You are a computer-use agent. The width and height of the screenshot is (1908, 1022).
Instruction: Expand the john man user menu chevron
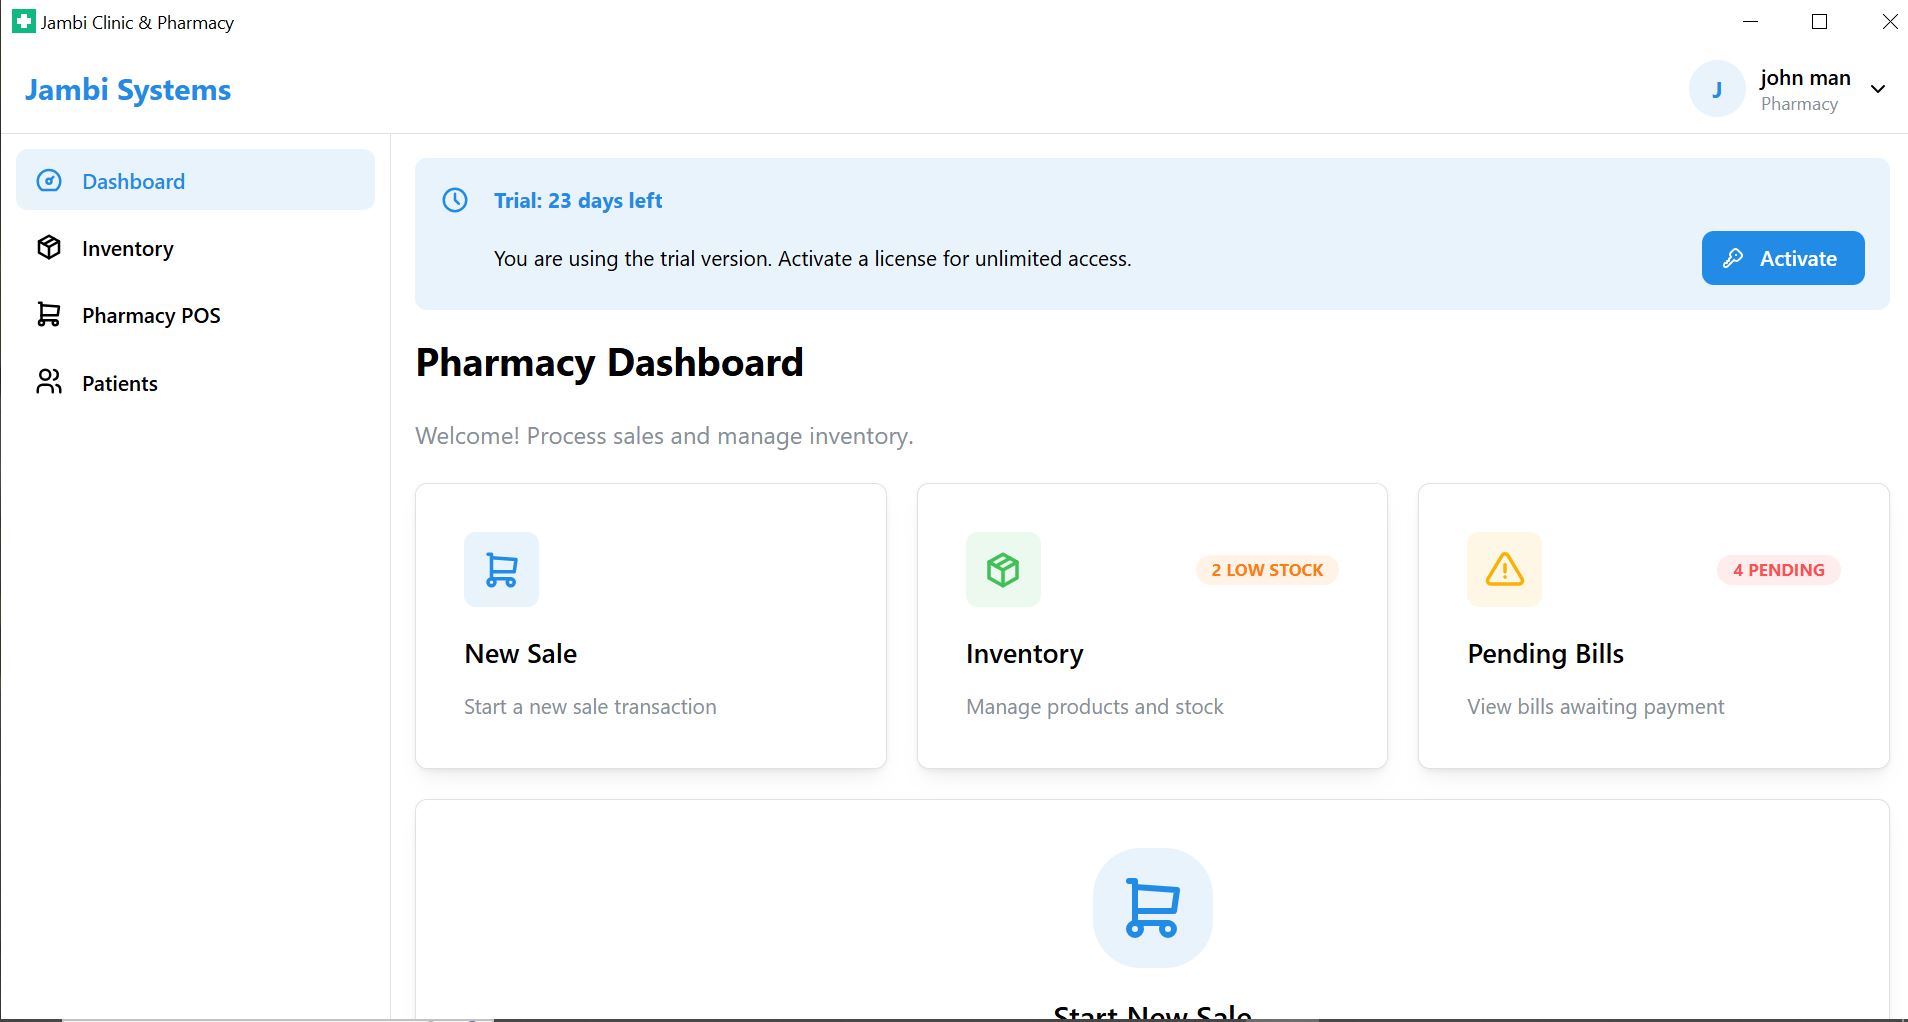click(1878, 89)
